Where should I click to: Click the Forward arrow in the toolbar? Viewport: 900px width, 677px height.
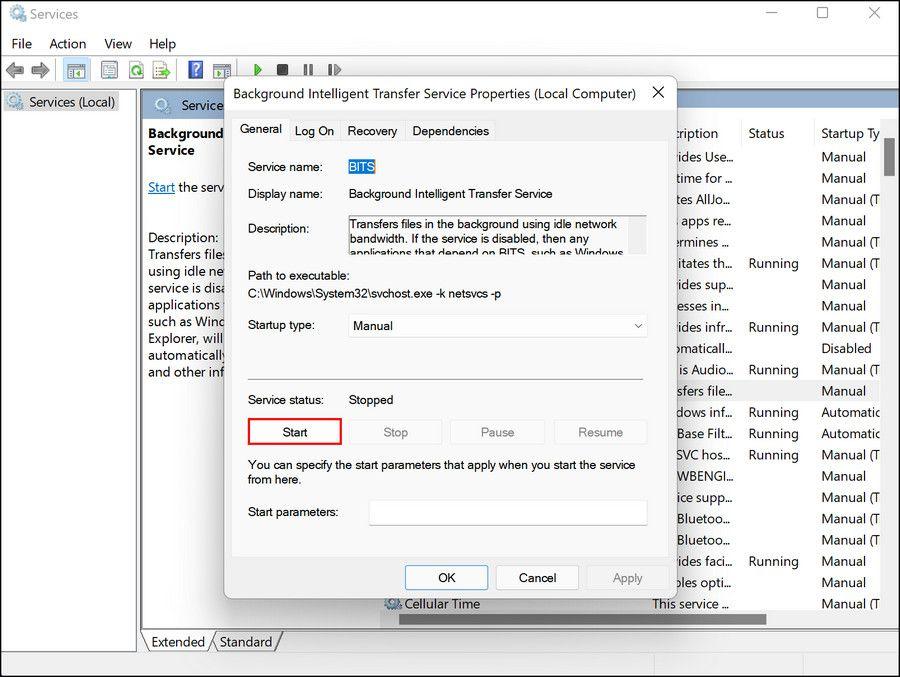click(40, 70)
